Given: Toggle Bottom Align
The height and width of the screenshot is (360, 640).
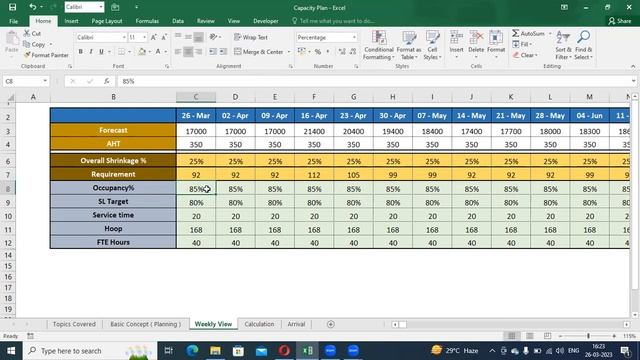Looking at the screenshot, I should [198, 37].
